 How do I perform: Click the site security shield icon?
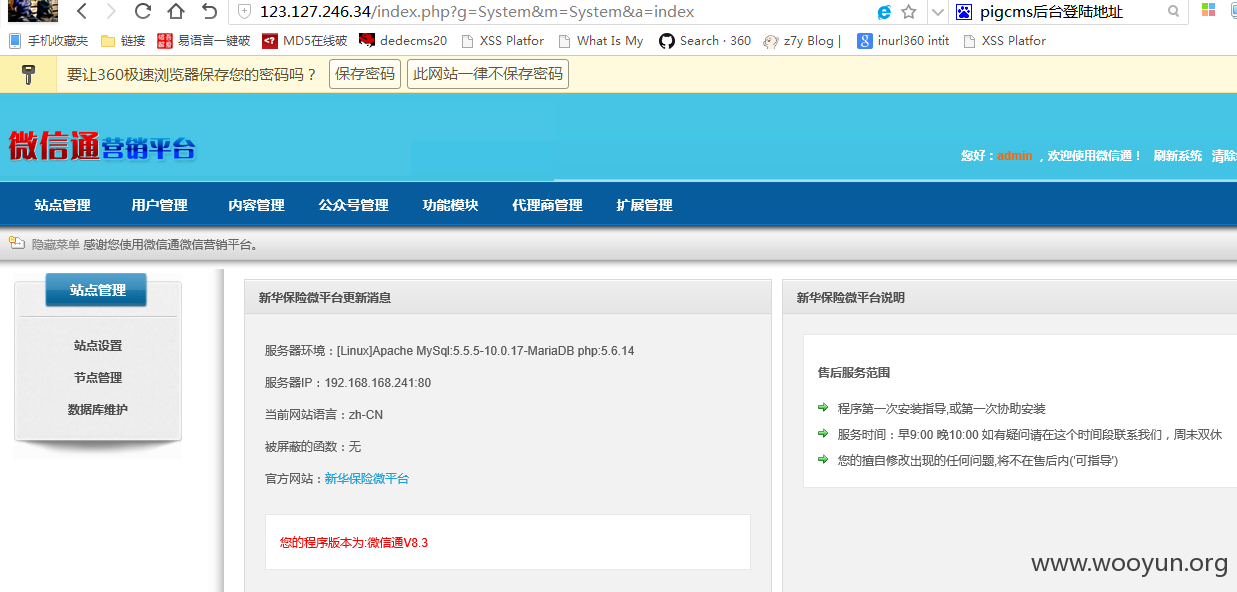point(244,12)
